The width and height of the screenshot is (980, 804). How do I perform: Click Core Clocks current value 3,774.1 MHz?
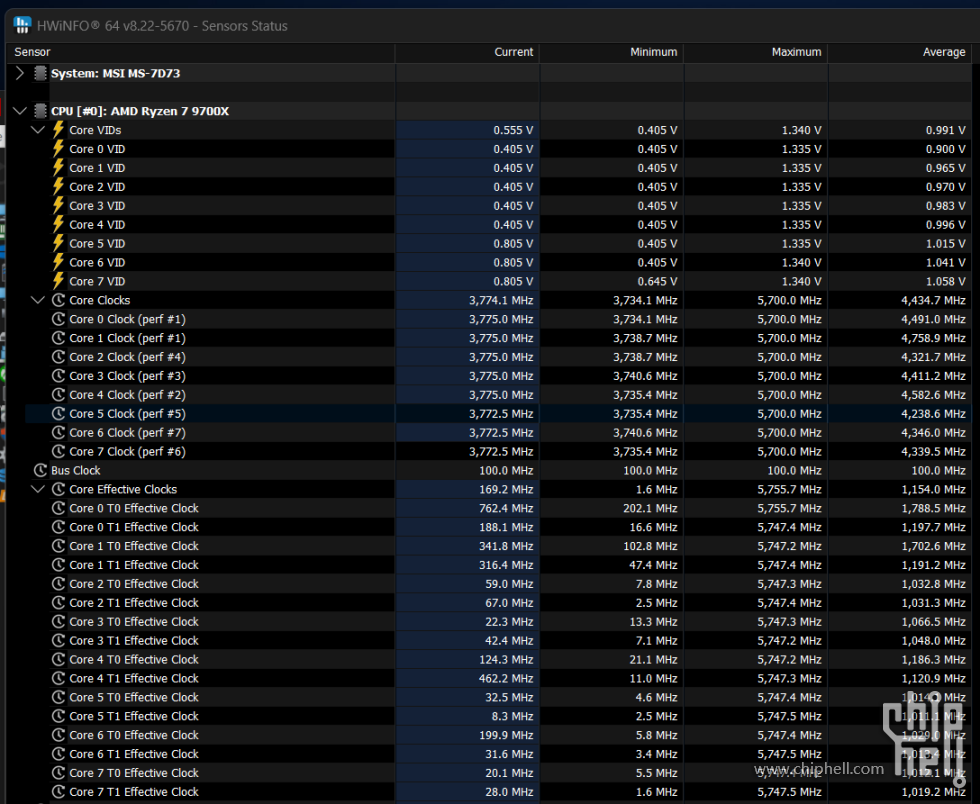[501, 300]
